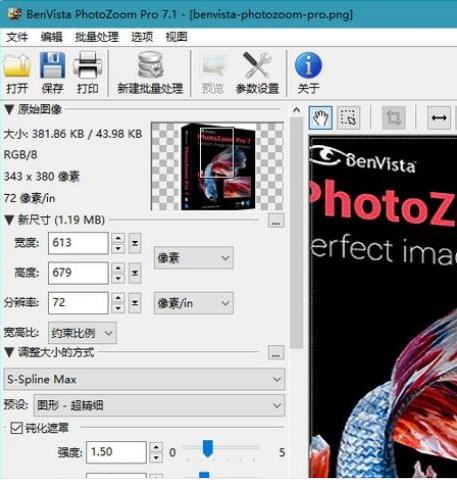The height and width of the screenshot is (480, 457).
Task: Open the 关于 info icon
Action: tap(308, 73)
